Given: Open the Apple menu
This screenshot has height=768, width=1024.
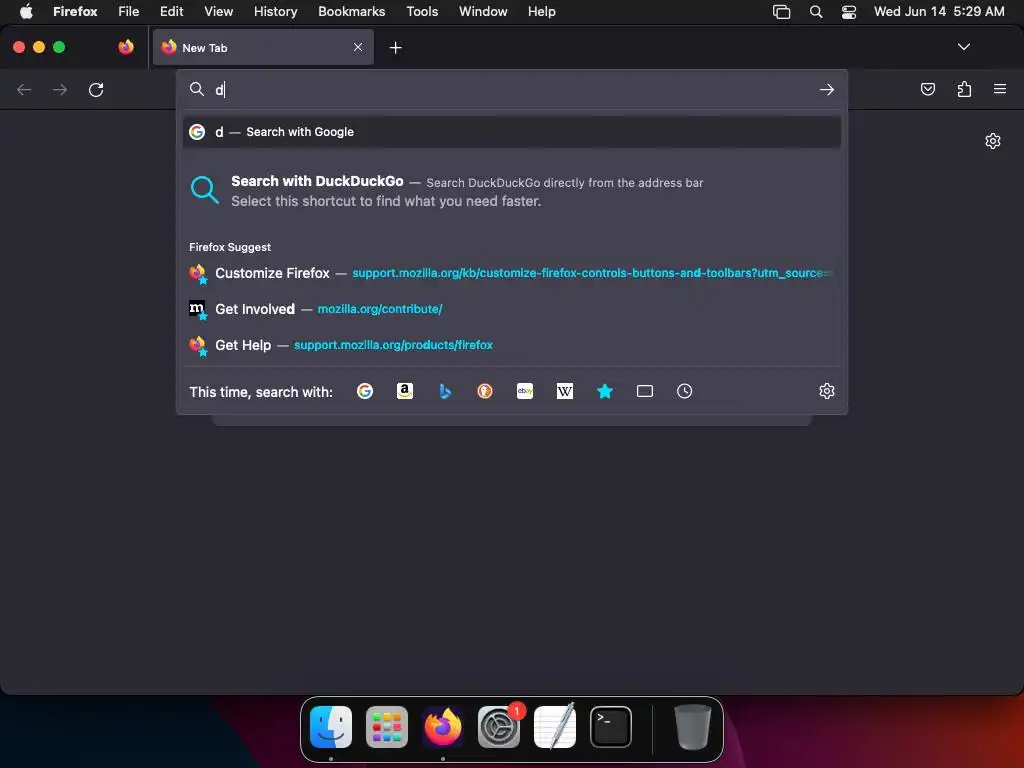Looking at the screenshot, I should coord(26,11).
